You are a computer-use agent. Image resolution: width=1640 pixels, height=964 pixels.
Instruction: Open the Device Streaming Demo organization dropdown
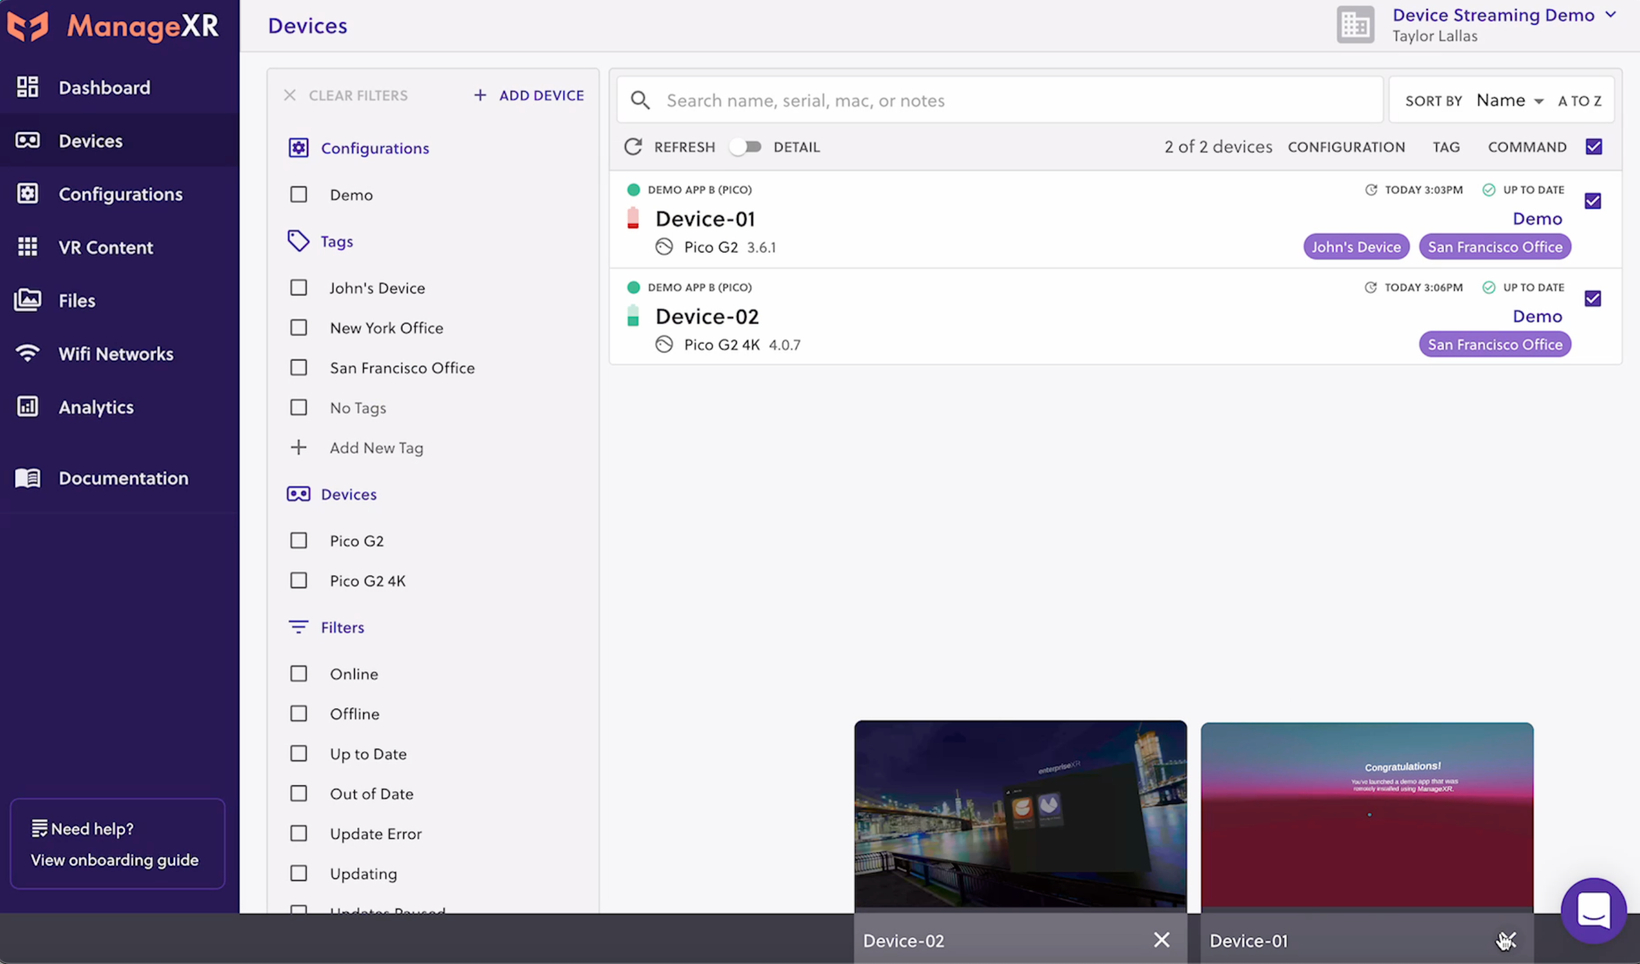pos(1504,15)
